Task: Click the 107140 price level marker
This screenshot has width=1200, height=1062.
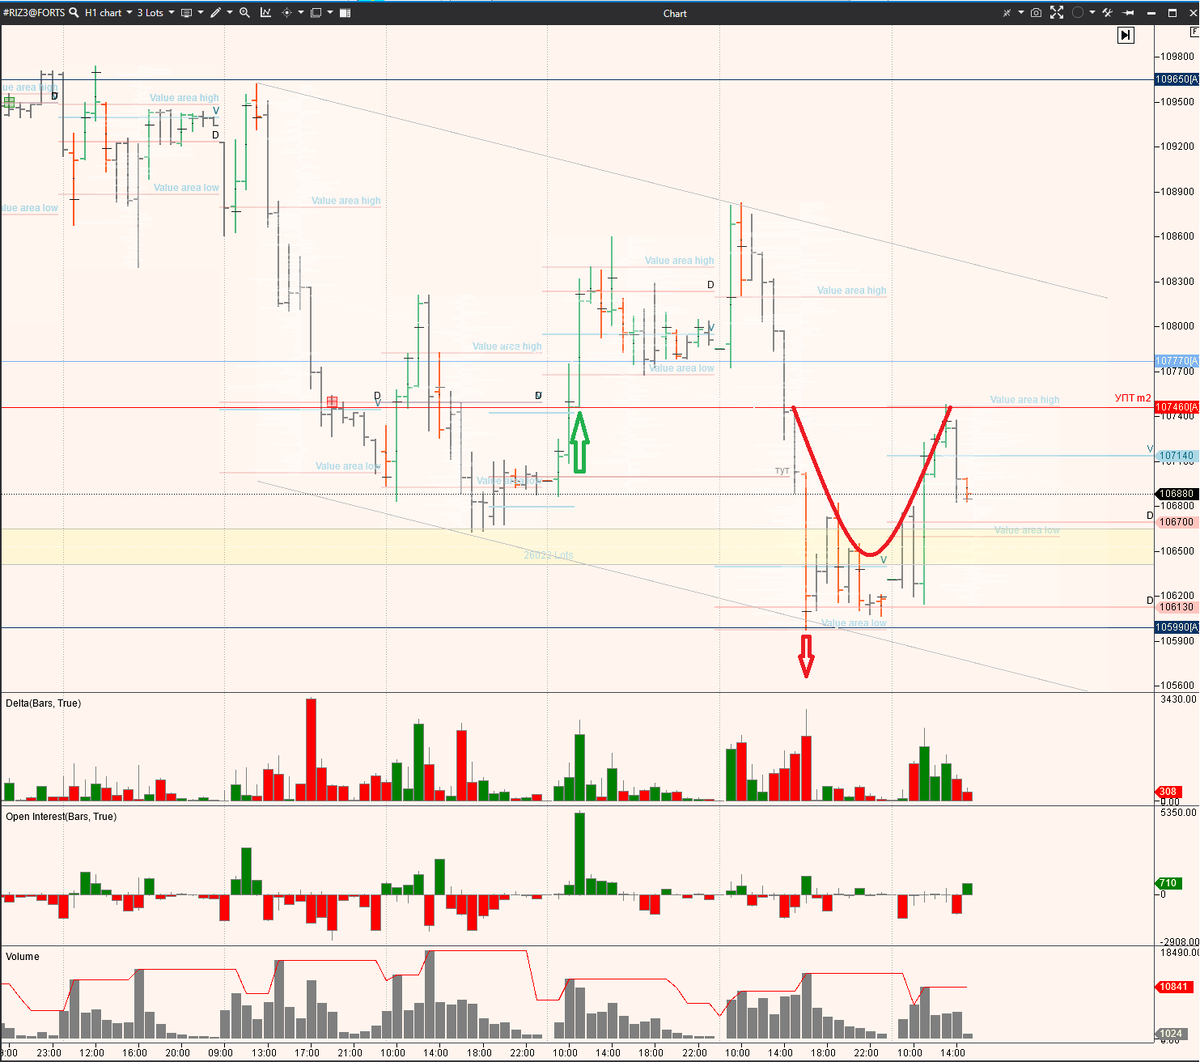Action: pyautogui.click(x=1177, y=455)
